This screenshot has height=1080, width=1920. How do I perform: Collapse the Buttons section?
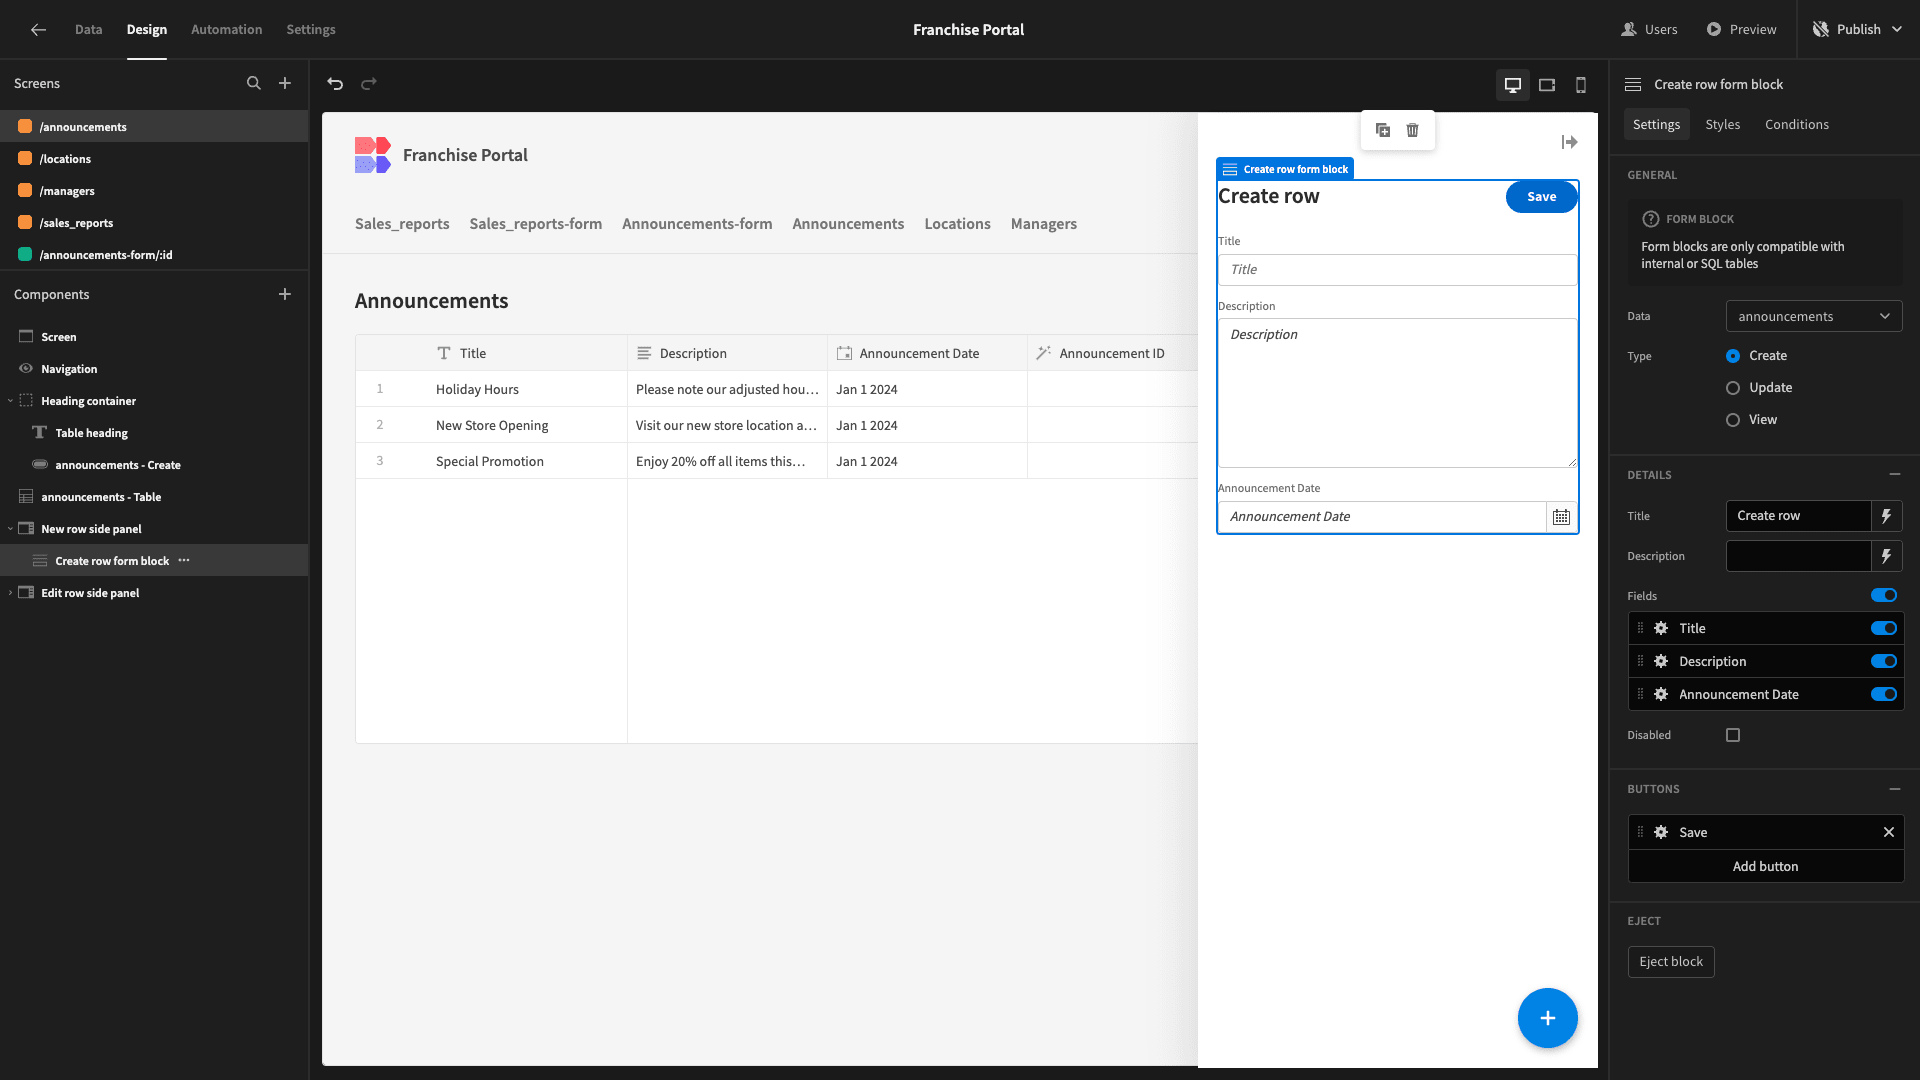pyautogui.click(x=1895, y=789)
